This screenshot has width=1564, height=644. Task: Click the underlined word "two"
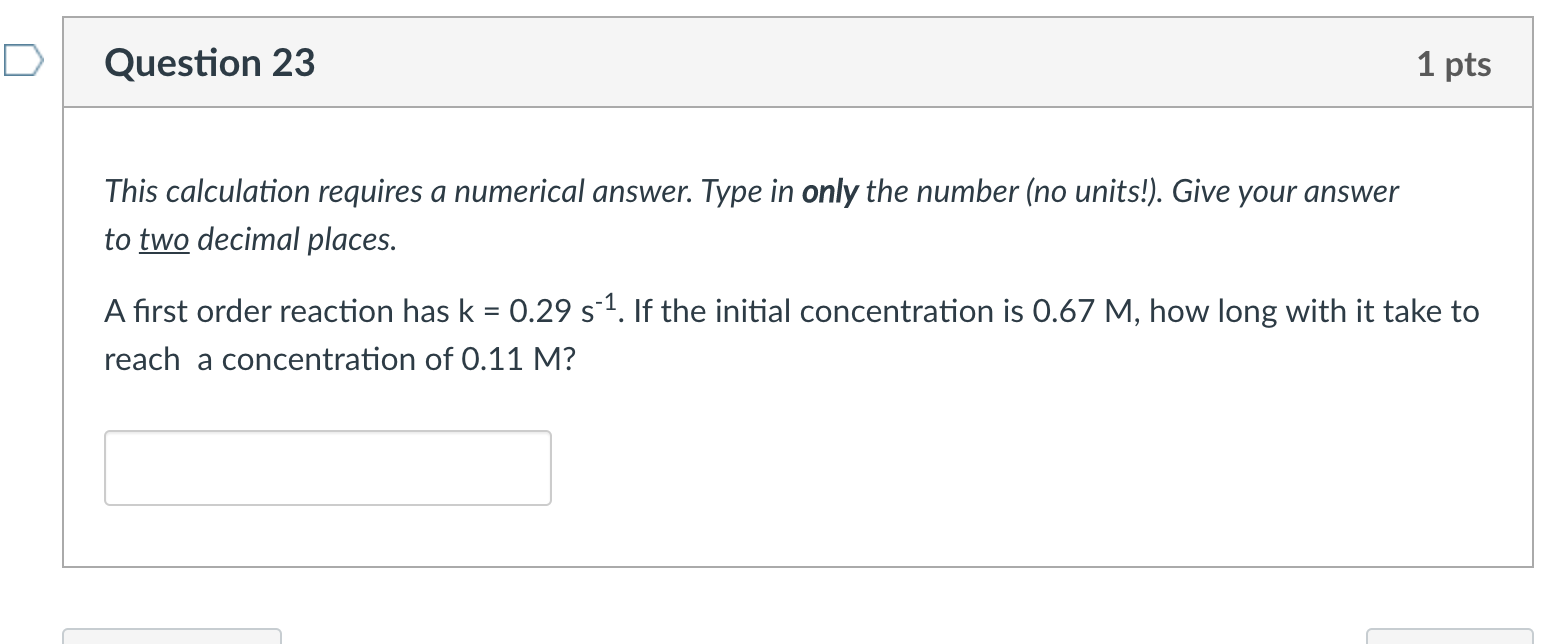click(x=164, y=240)
